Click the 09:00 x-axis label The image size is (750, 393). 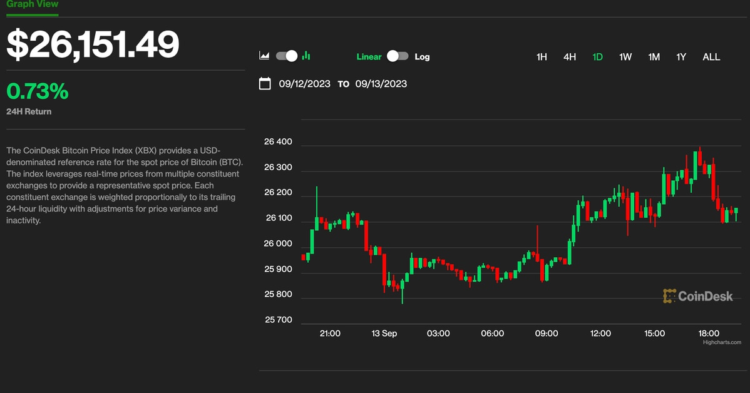click(x=546, y=333)
